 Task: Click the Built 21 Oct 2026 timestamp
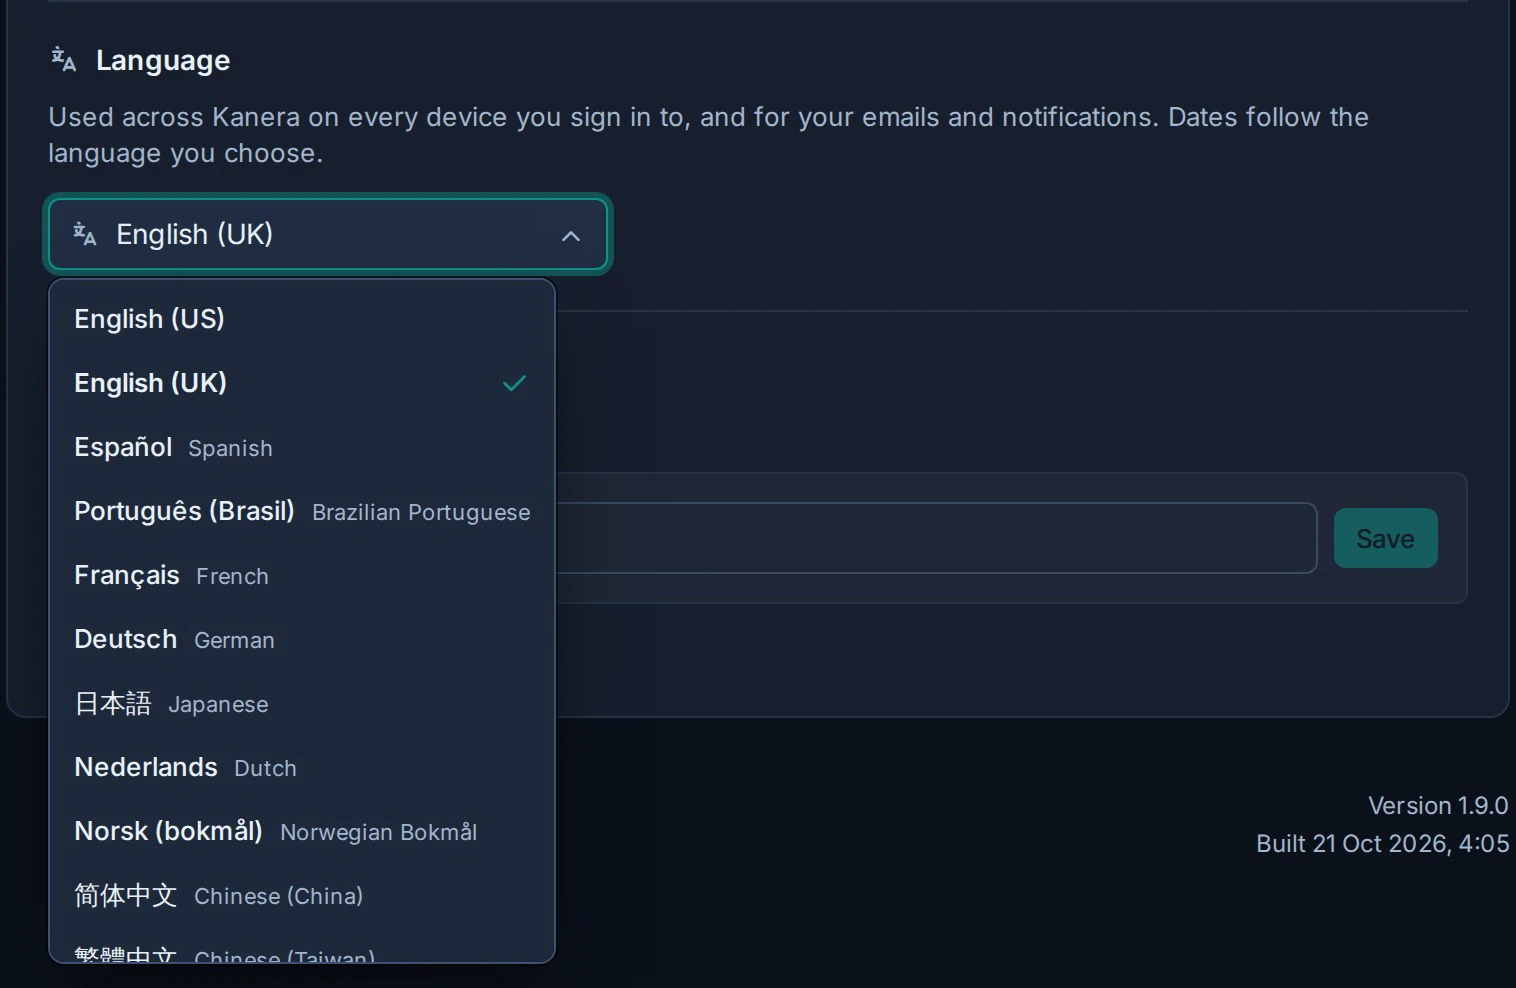pos(1383,844)
